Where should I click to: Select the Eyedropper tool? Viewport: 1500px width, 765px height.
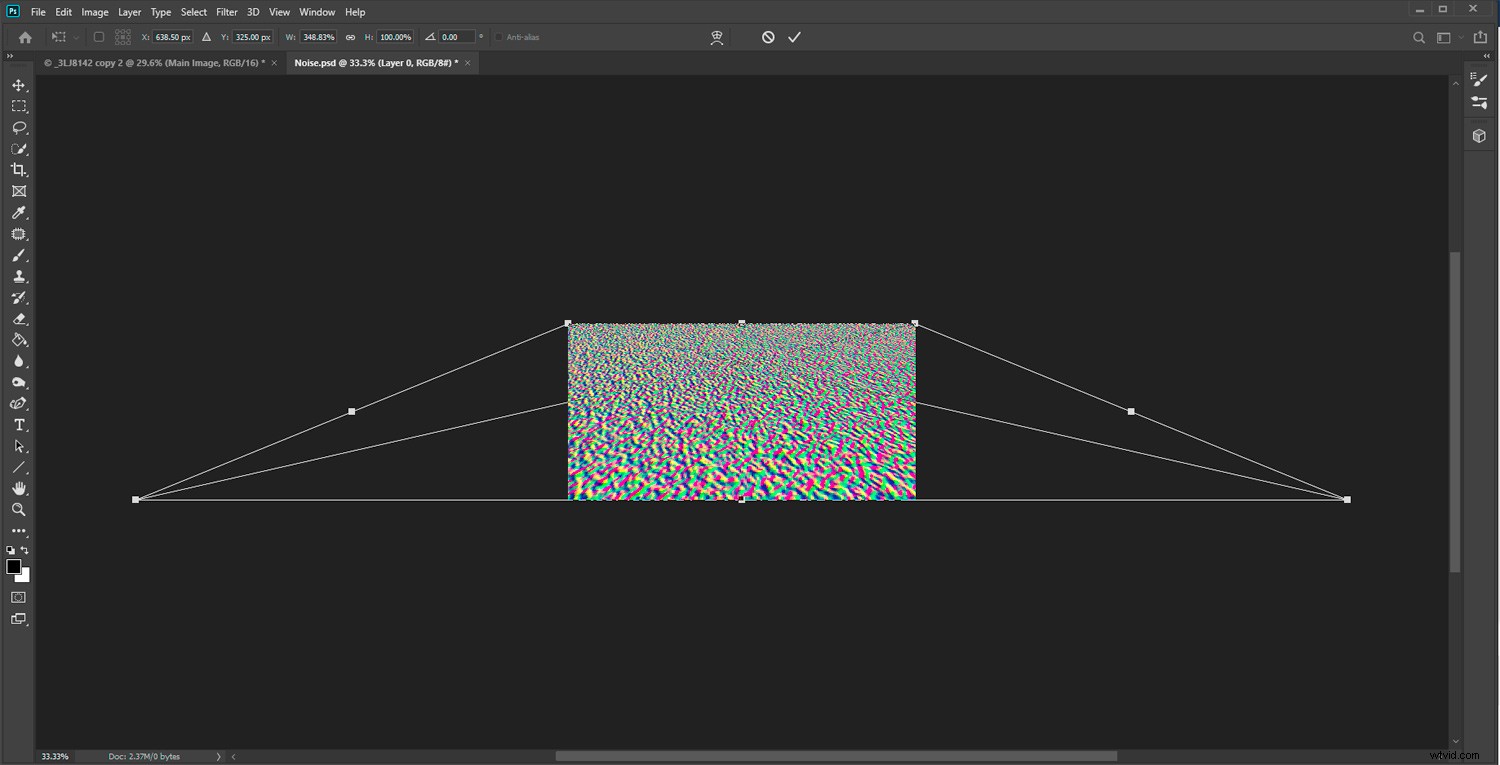(19, 213)
